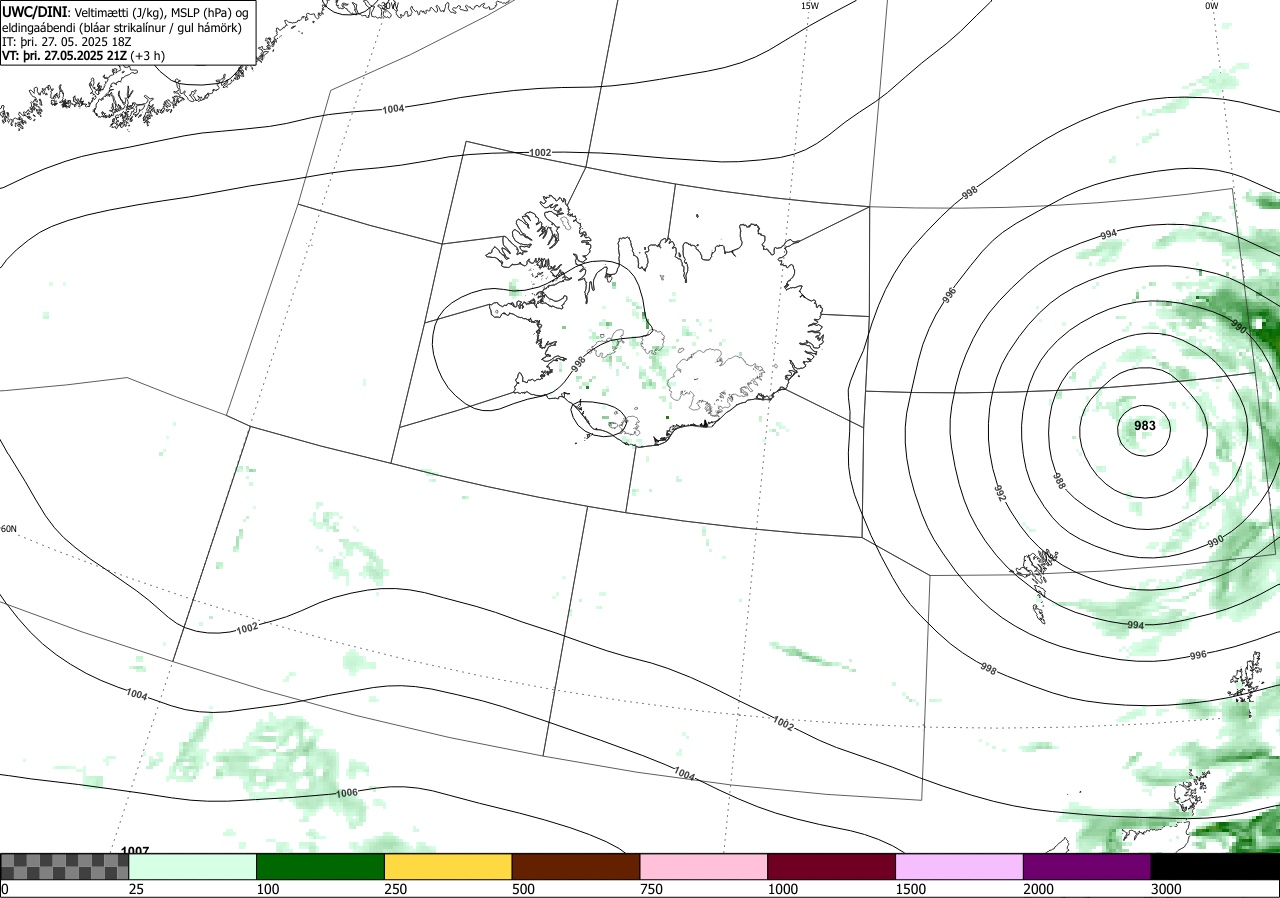Click the legend tick value 100
The image size is (1280, 898).
click(268, 889)
